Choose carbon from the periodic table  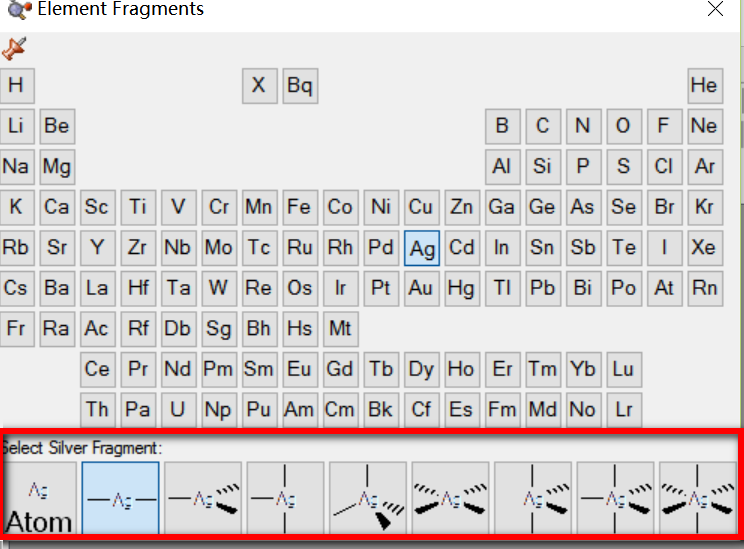point(542,127)
